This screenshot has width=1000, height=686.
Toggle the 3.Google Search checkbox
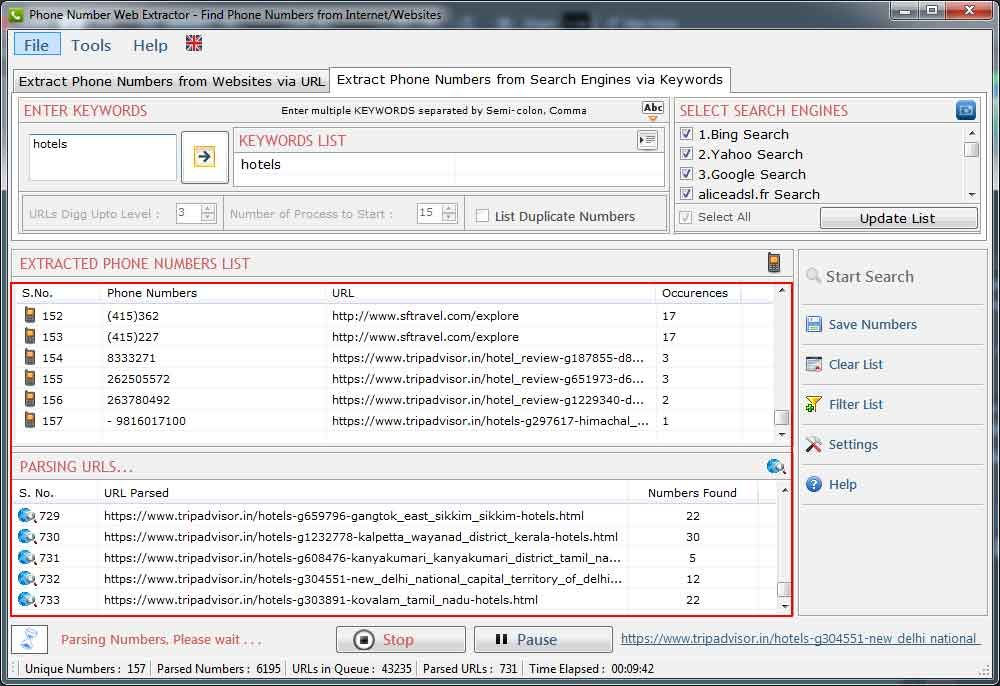click(x=686, y=173)
